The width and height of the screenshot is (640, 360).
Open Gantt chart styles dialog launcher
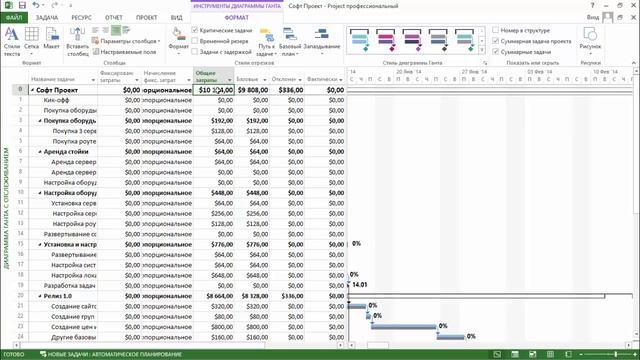485,63
